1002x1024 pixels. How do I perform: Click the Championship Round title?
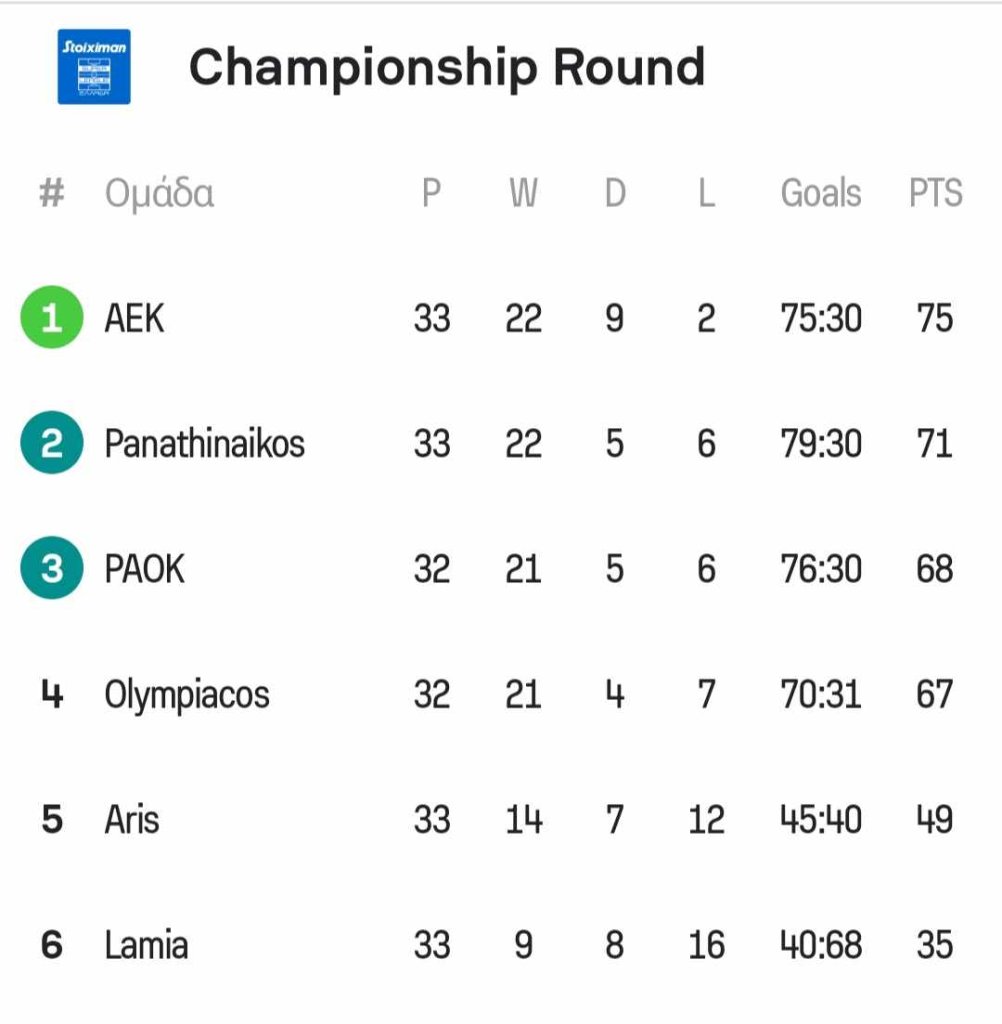(447, 67)
